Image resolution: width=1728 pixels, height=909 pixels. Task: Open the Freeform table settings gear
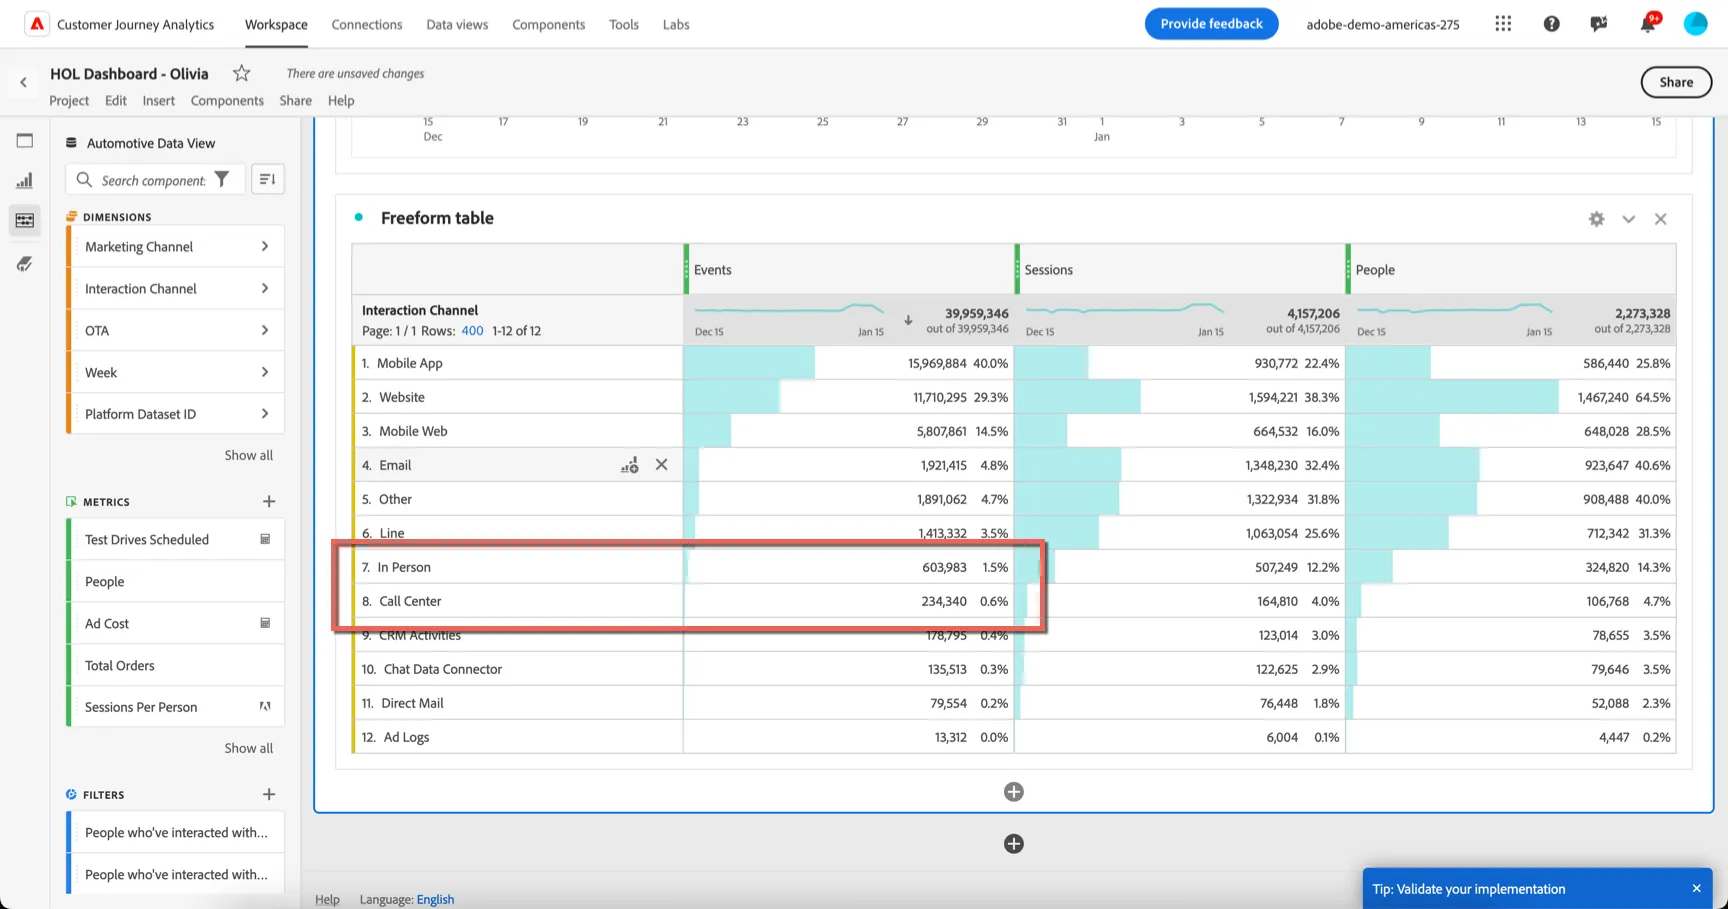pyautogui.click(x=1596, y=219)
